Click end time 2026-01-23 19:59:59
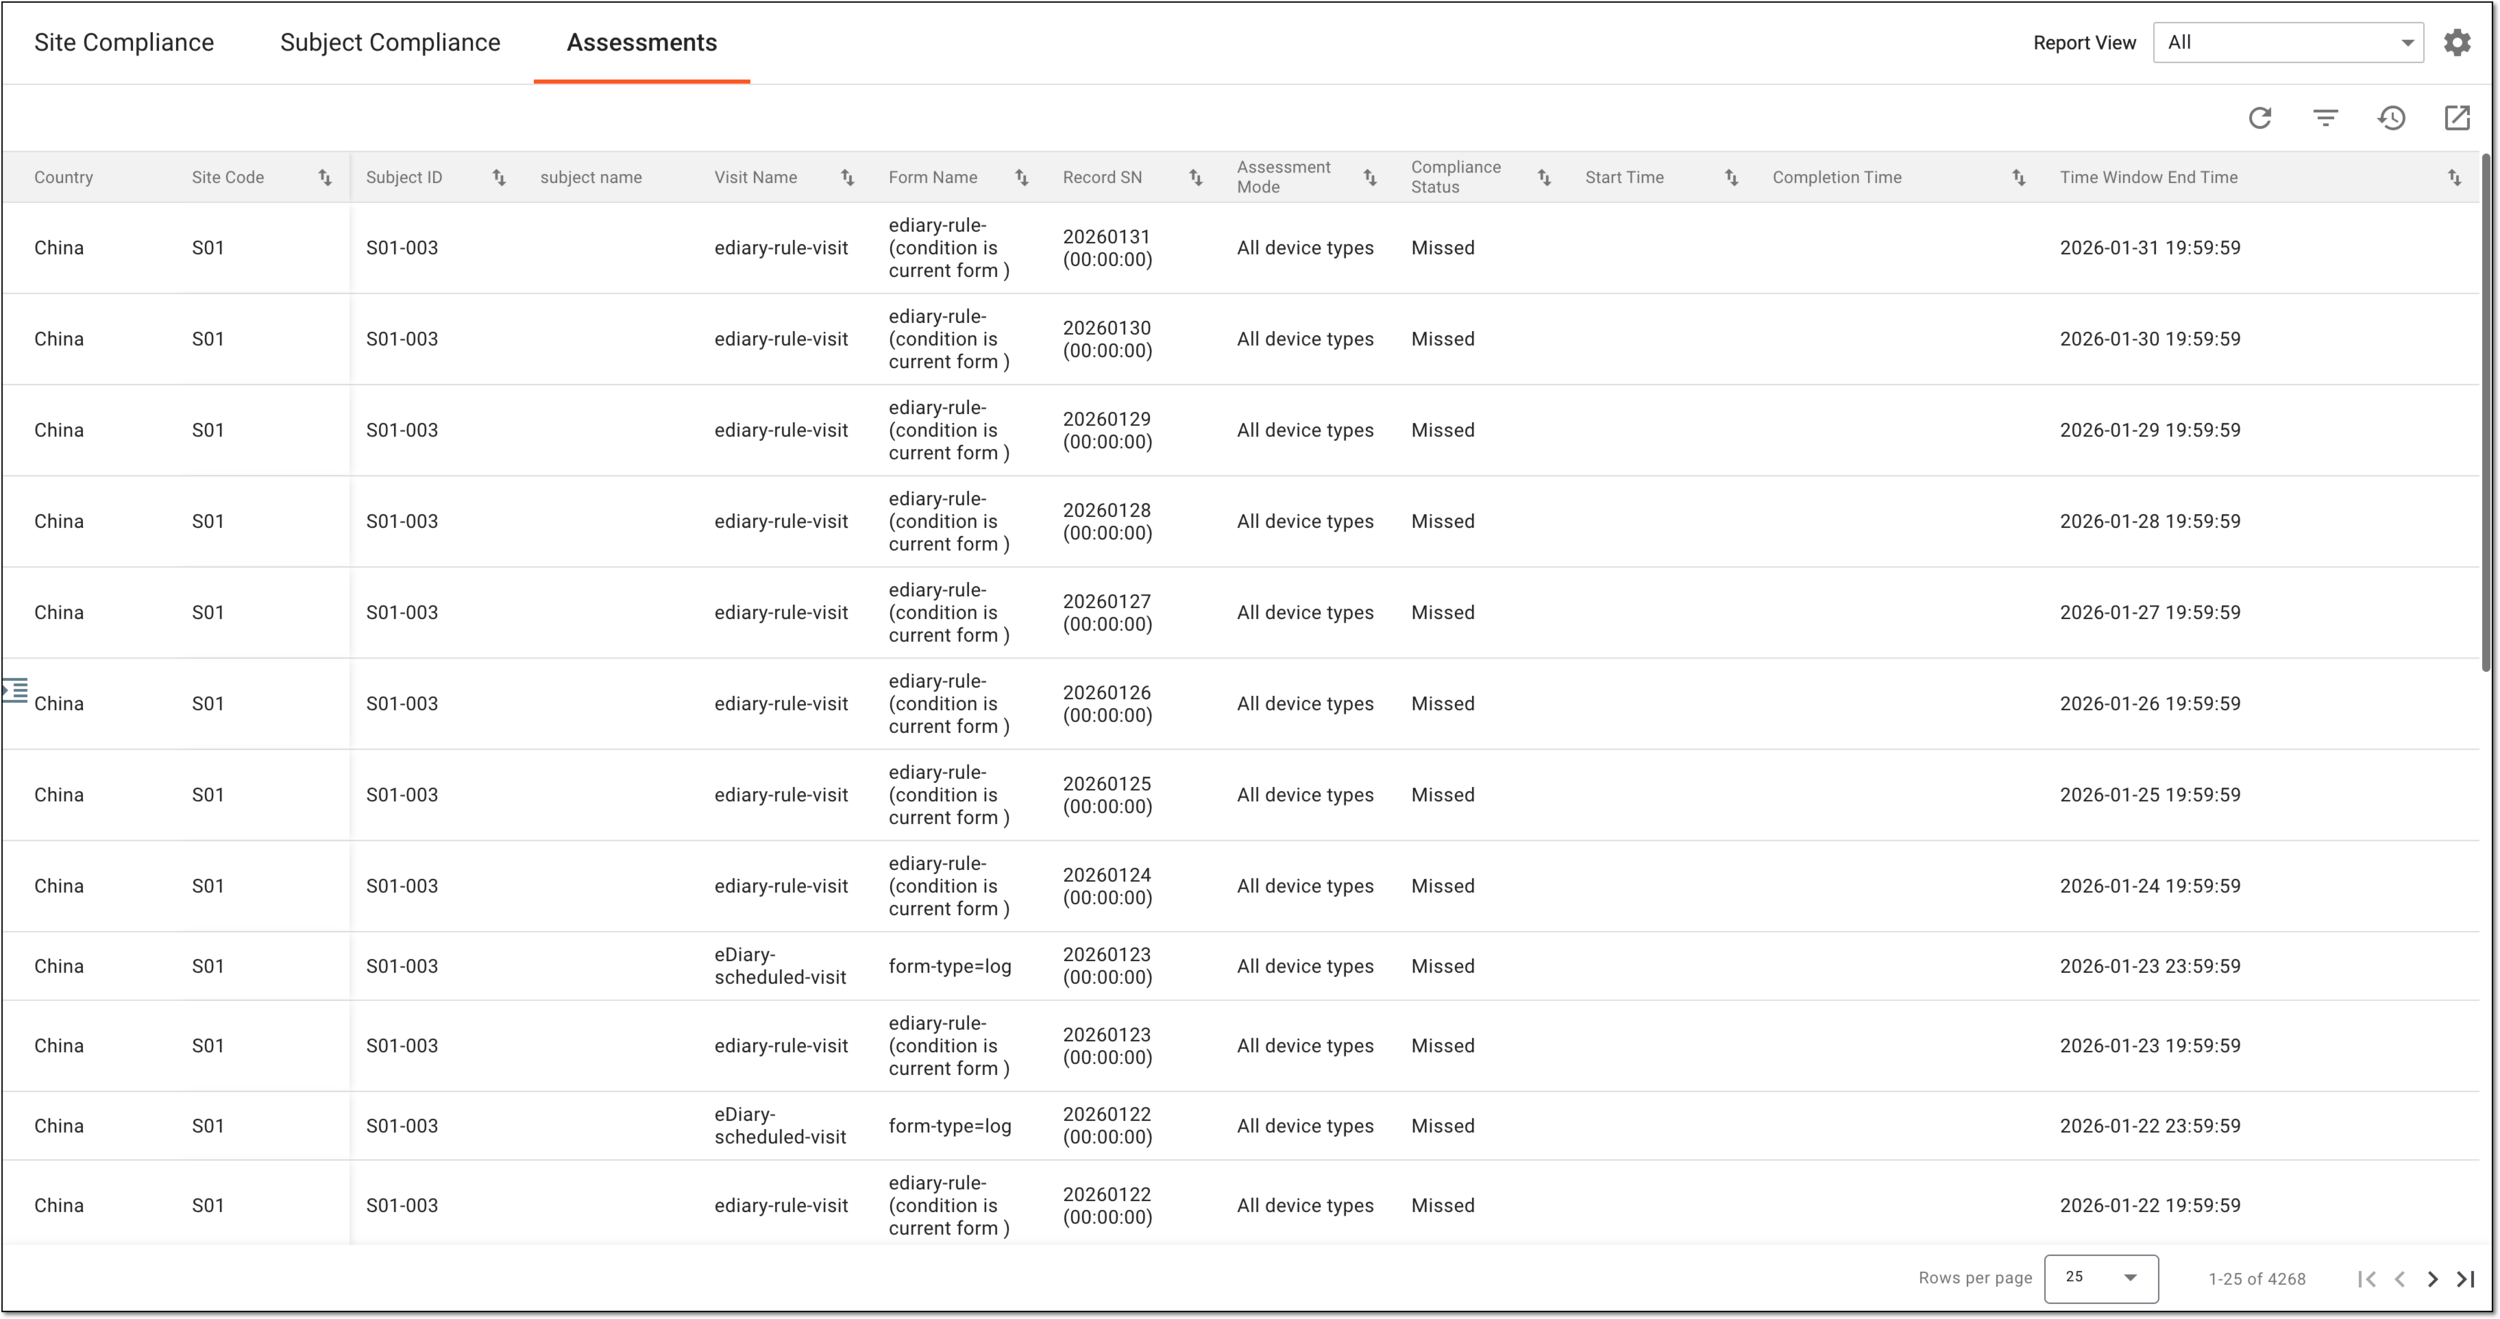The height and width of the screenshot is (1319, 2500). pyautogui.click(x=2150, y=1046)
